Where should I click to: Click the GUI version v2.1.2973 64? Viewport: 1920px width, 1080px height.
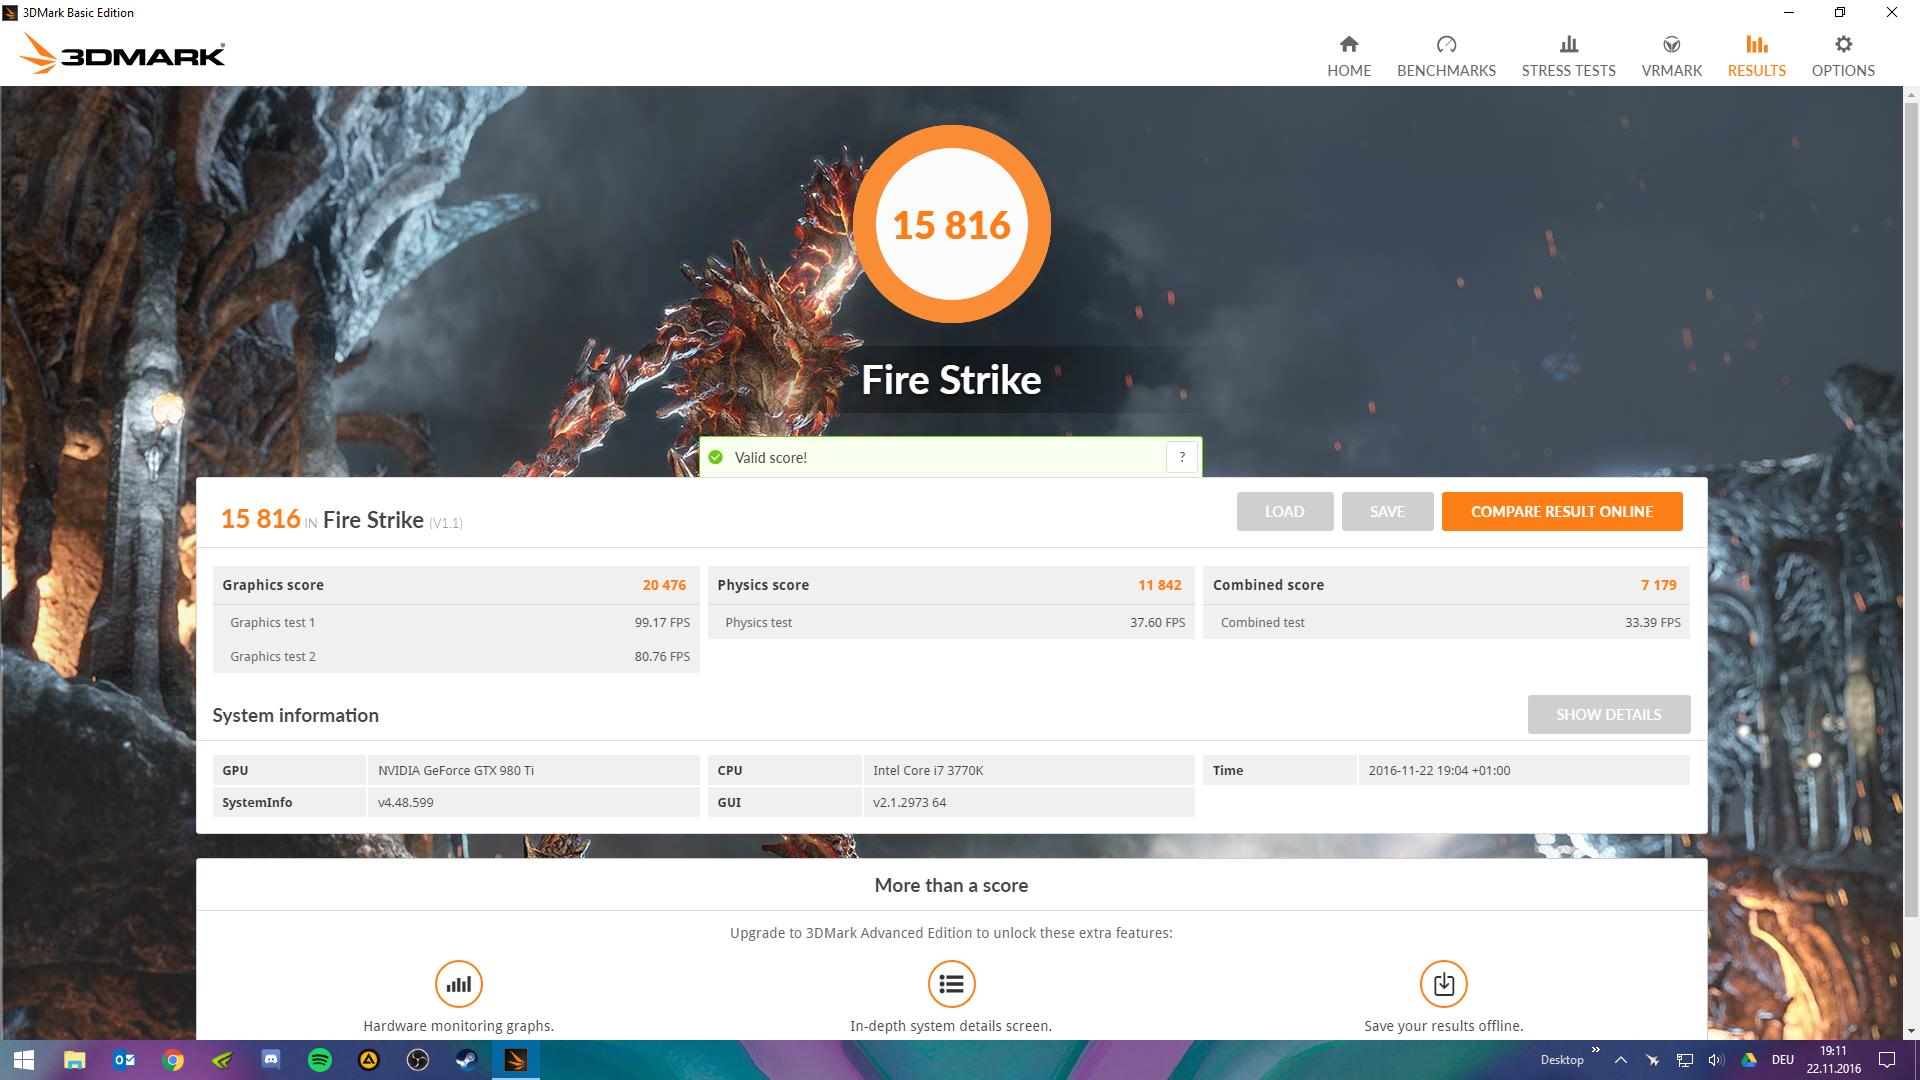[x=909, y=802]
